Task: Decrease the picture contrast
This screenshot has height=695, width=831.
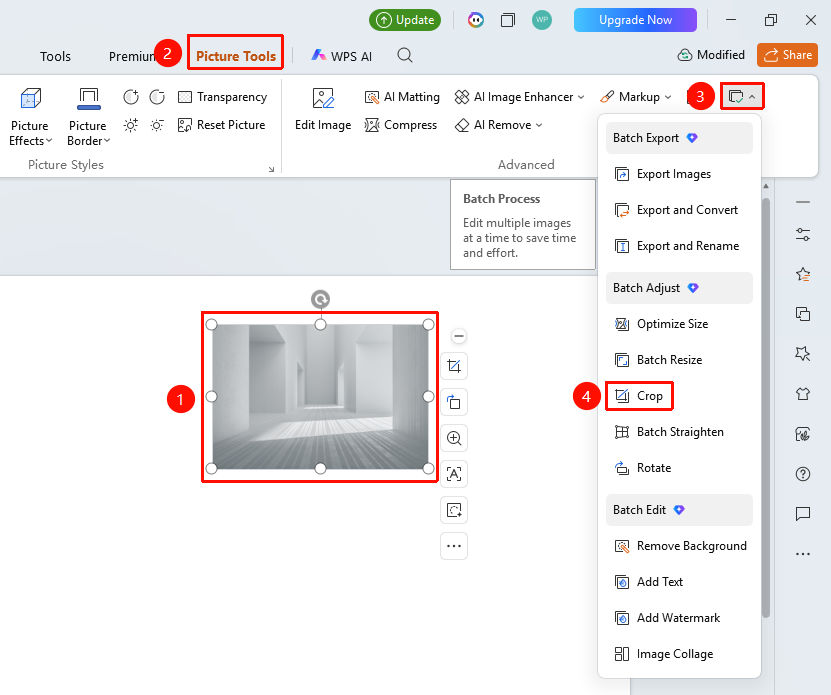Action: (157, 97)
